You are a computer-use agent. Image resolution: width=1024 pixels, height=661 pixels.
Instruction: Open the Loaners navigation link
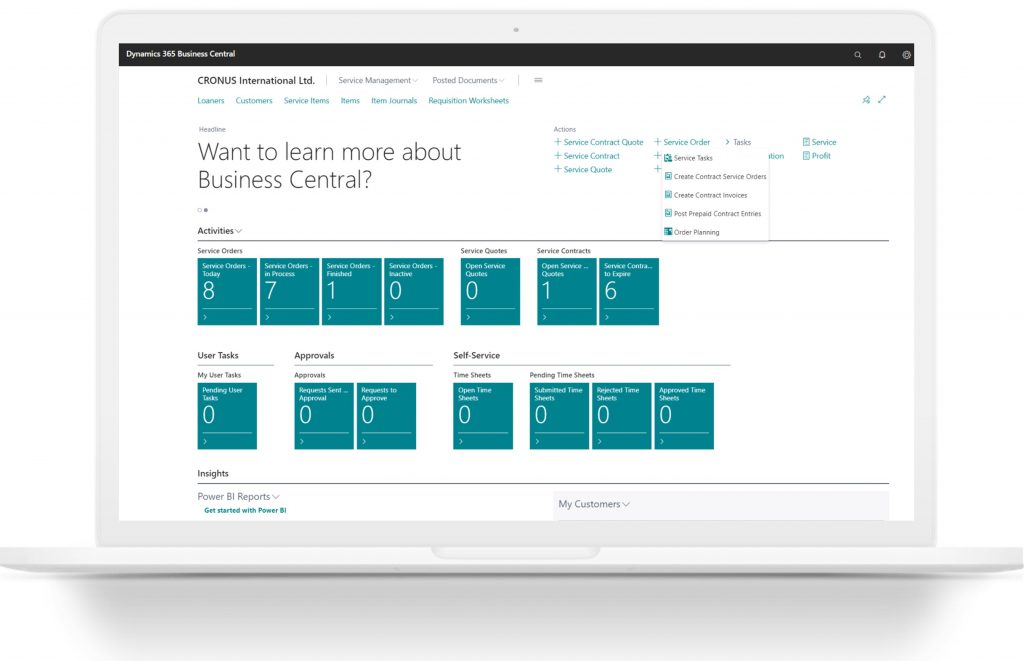(211, 101)
